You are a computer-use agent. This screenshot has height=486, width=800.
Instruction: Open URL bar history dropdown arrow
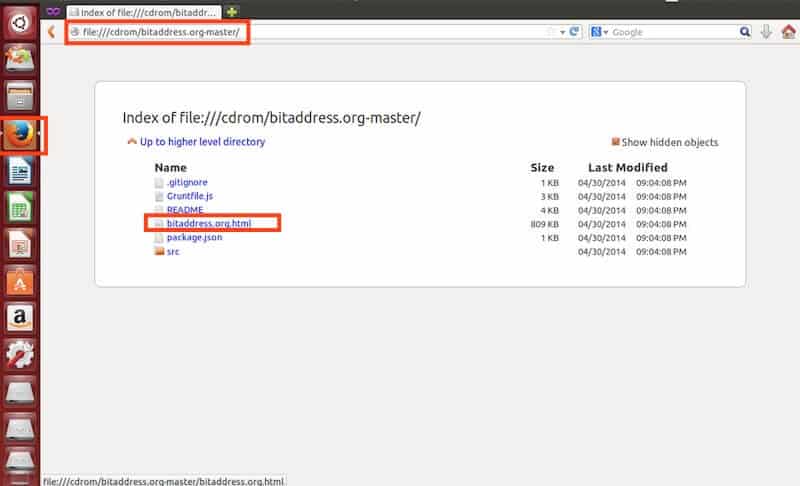562,32
